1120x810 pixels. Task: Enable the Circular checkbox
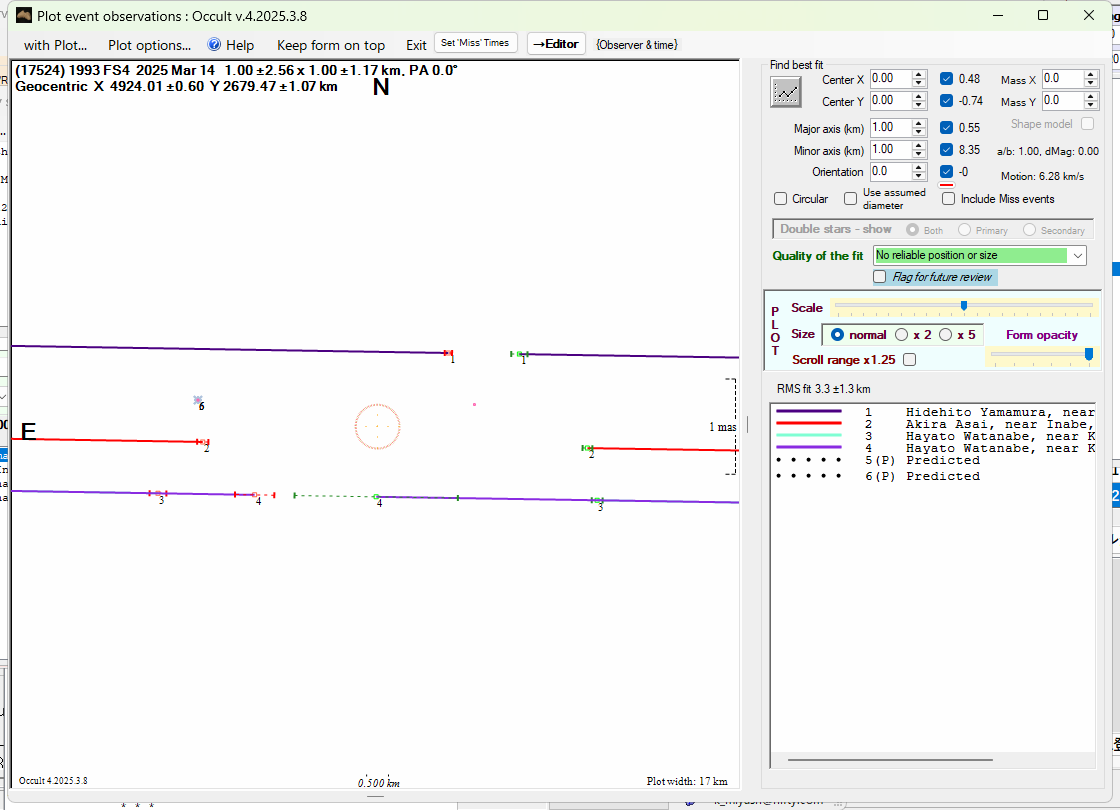click(781, 199)
